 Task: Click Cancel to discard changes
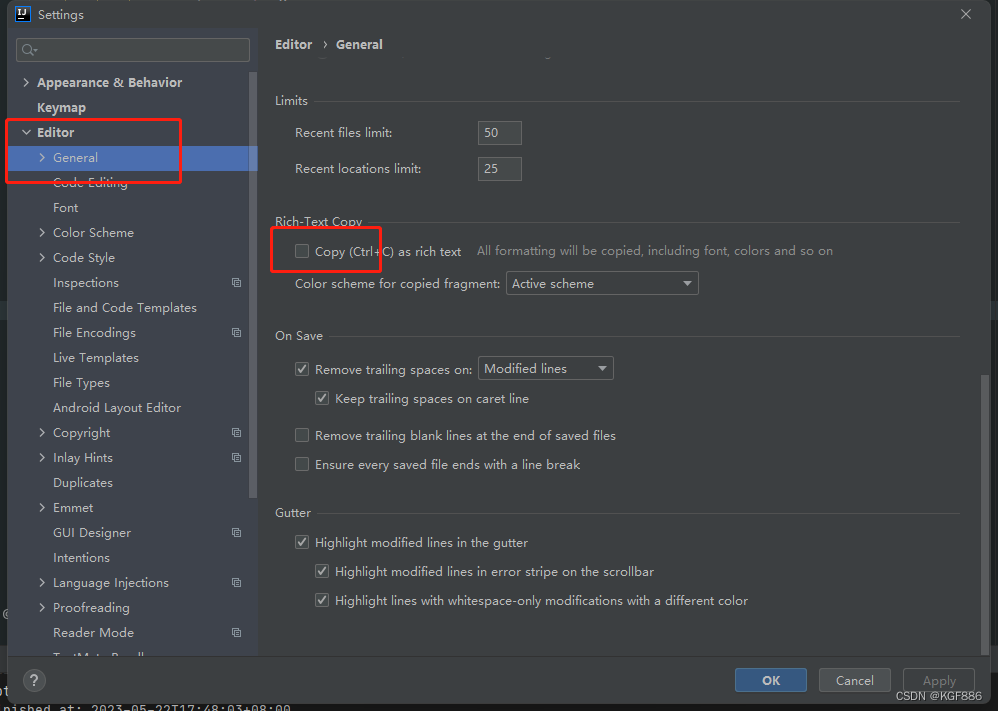(x=855, y=680)
